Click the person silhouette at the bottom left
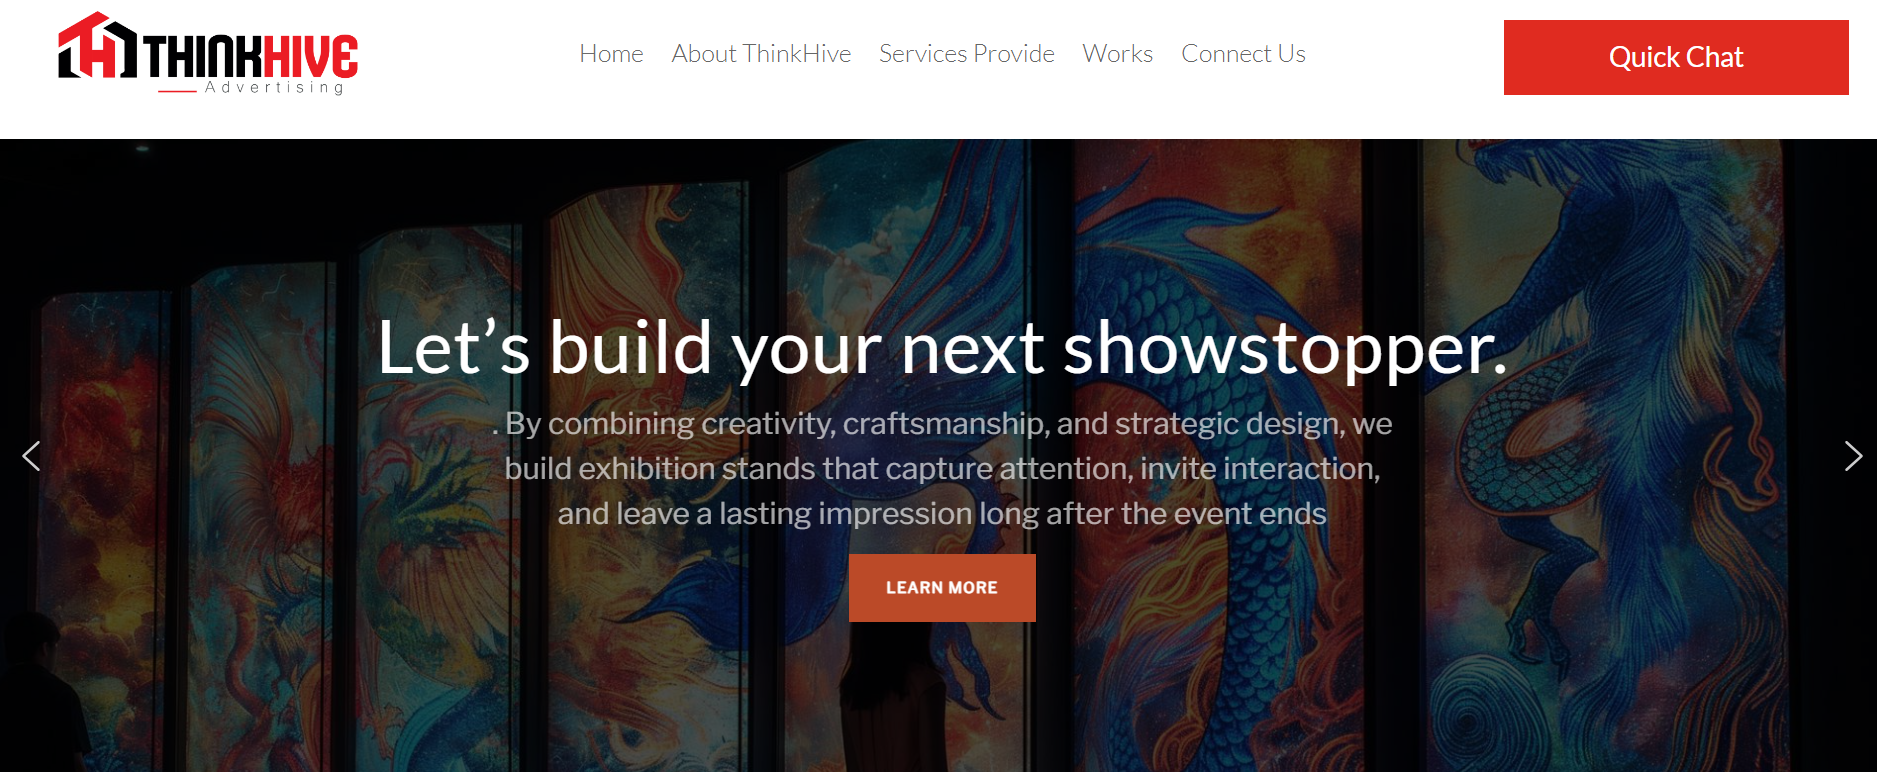 tap(45, 695)
